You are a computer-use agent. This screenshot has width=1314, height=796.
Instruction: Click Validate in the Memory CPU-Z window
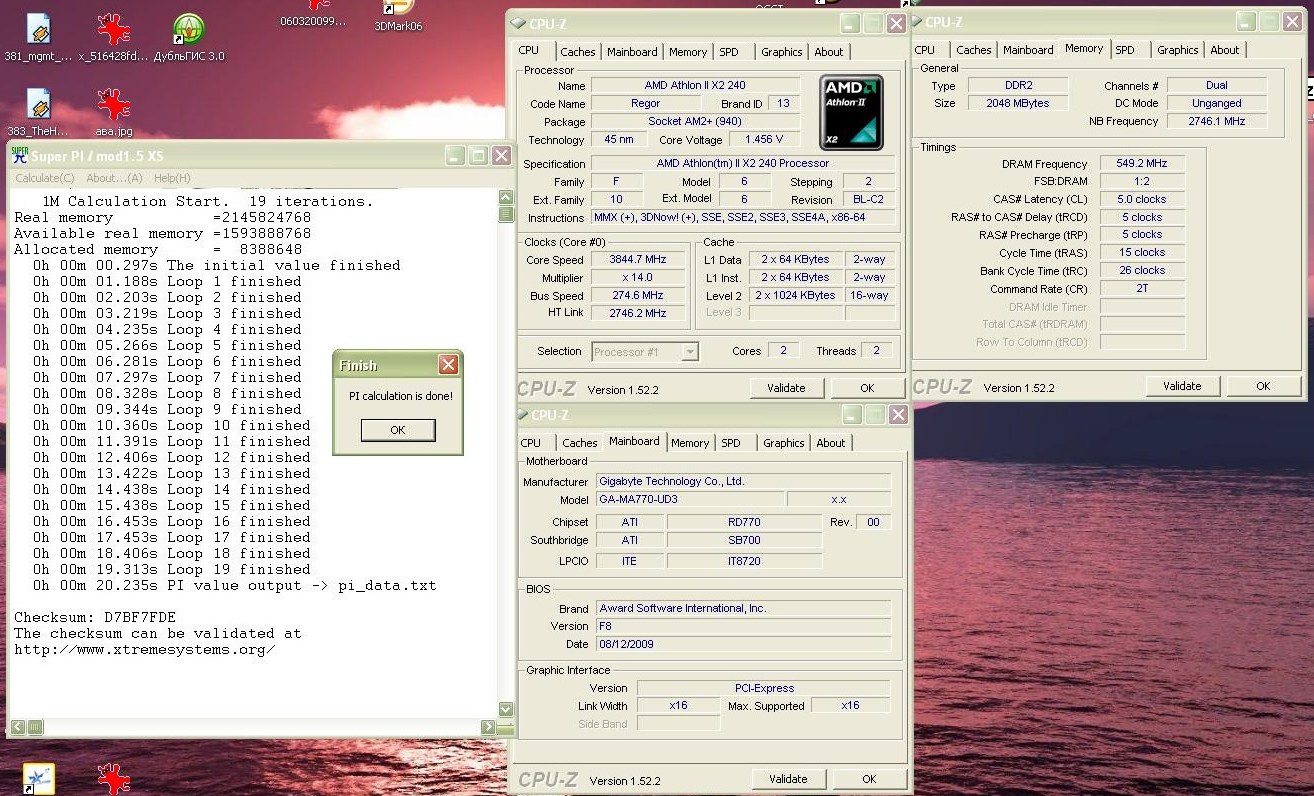pyautogui.click(x=1182, y=386)
